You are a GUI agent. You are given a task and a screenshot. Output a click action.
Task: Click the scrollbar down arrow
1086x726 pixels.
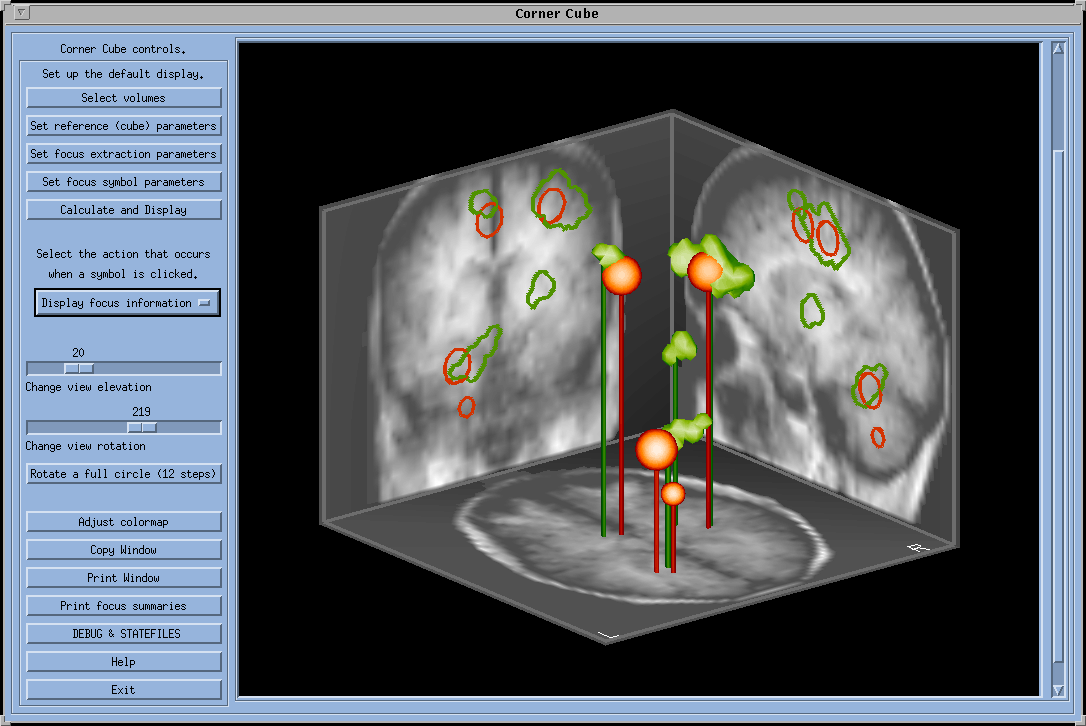point(1059,690)
